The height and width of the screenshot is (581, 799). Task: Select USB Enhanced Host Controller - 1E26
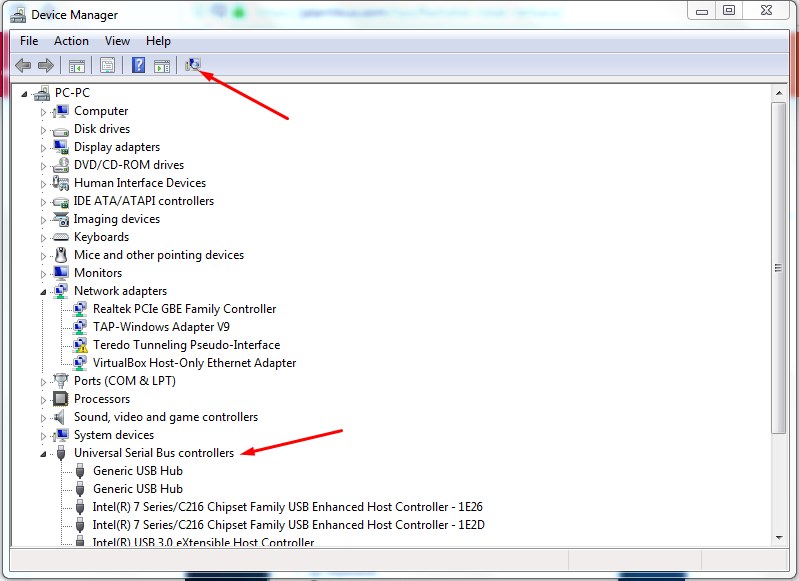pyautogui.click(x=287, y=507)
